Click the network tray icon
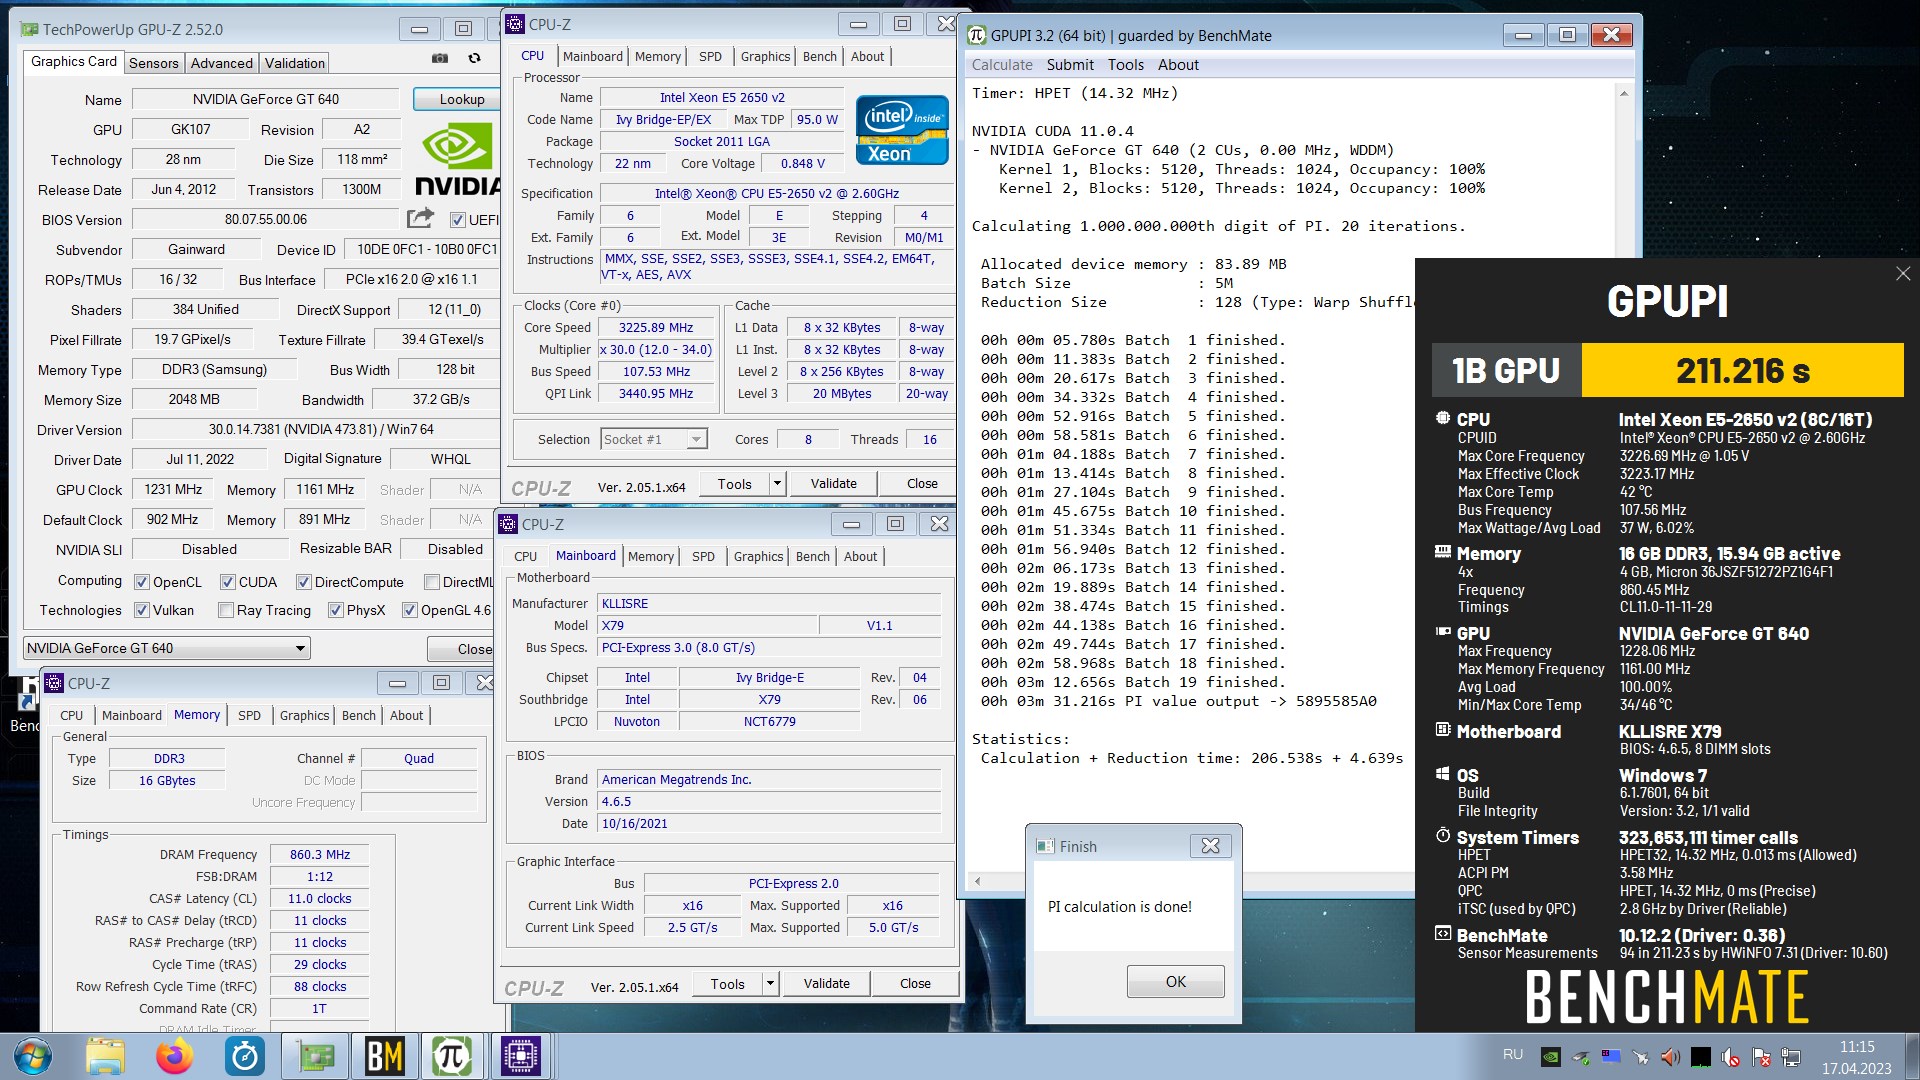 coord(1791,1056)
